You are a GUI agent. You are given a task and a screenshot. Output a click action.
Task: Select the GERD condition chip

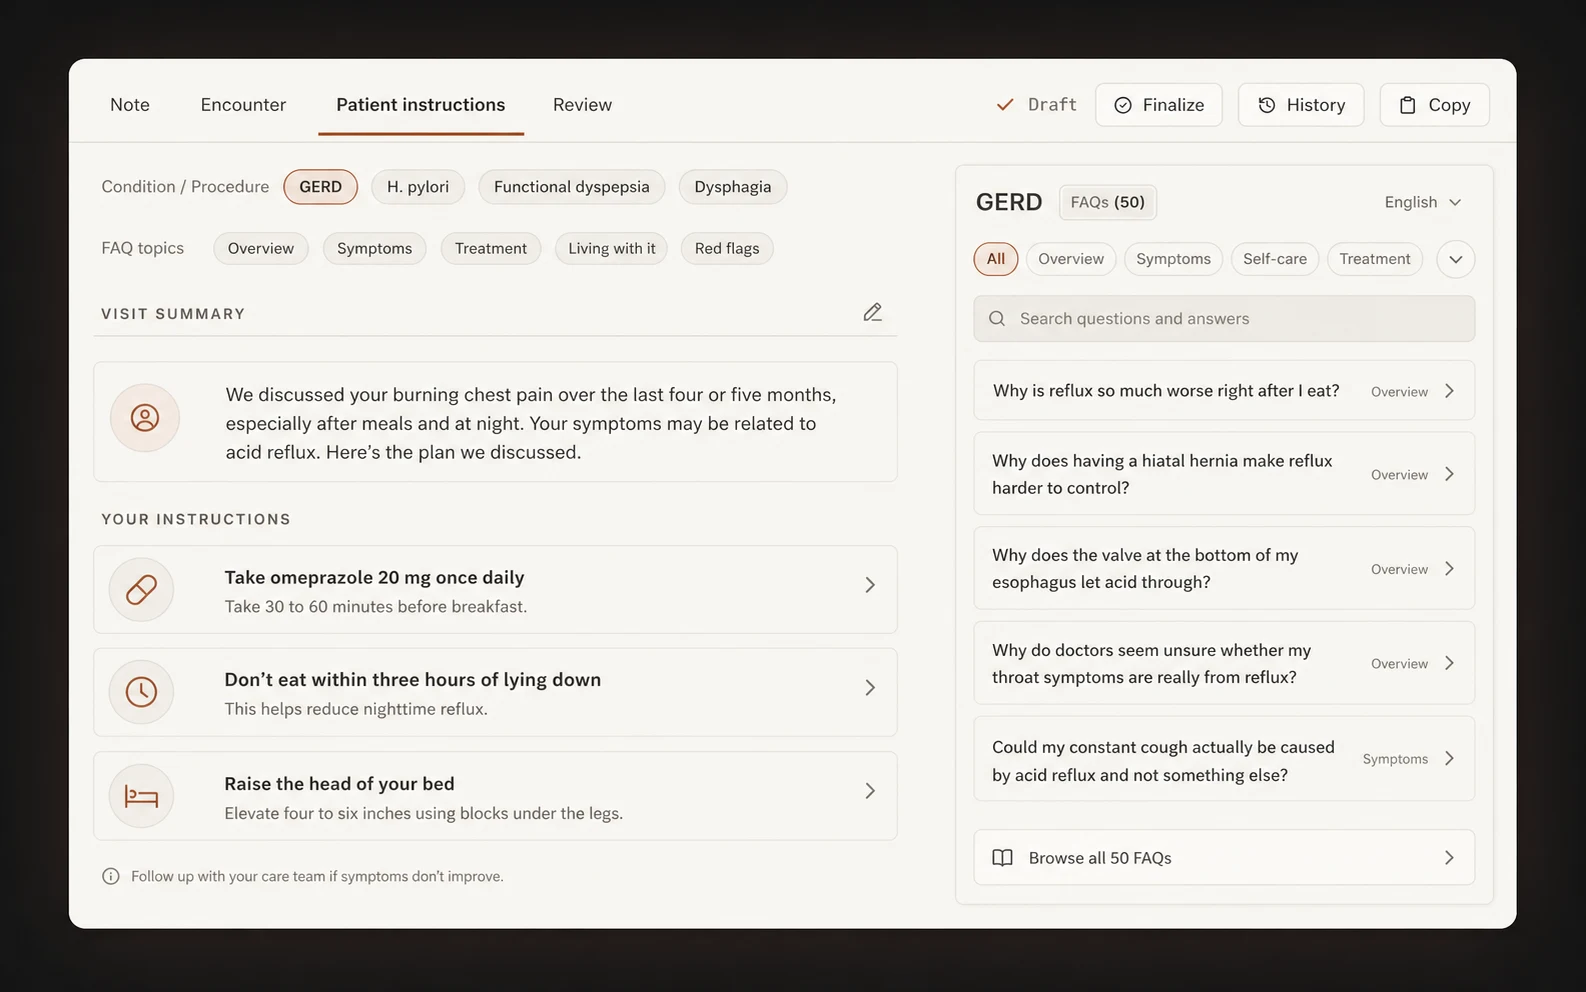point(320,187)
